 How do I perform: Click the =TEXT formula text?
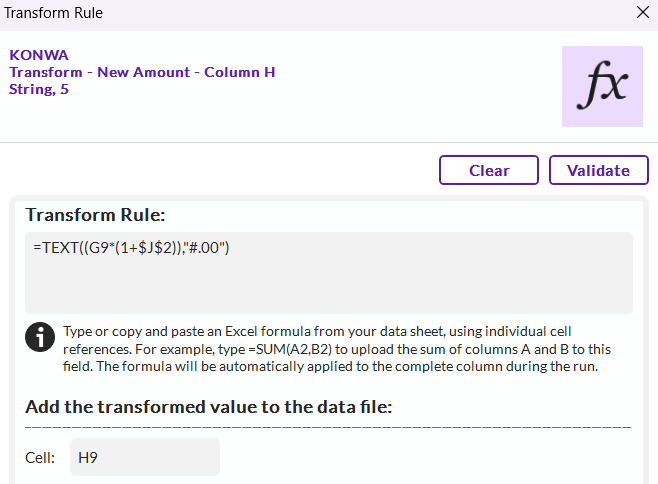(132, 248)
